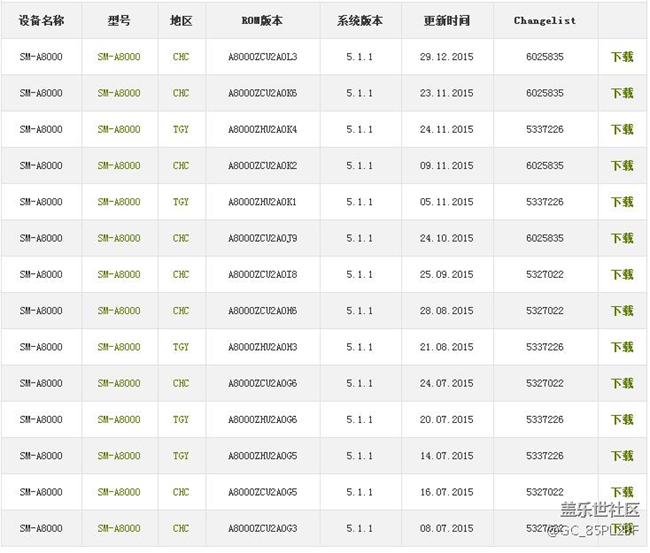This screenshot has height=553, width=650.
Task: Download ROM A8000ZCU2AOI8
Action: [x=622, y=274]
